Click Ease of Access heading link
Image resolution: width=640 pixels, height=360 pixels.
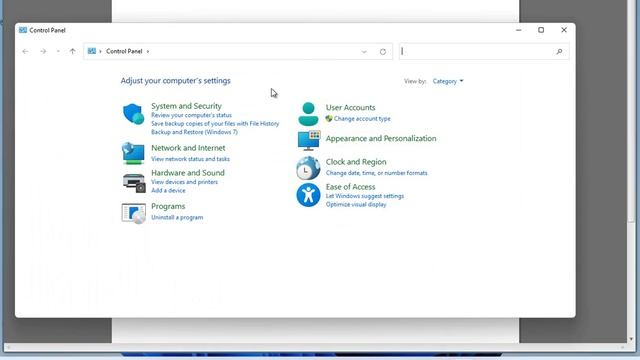coord(350,187)
